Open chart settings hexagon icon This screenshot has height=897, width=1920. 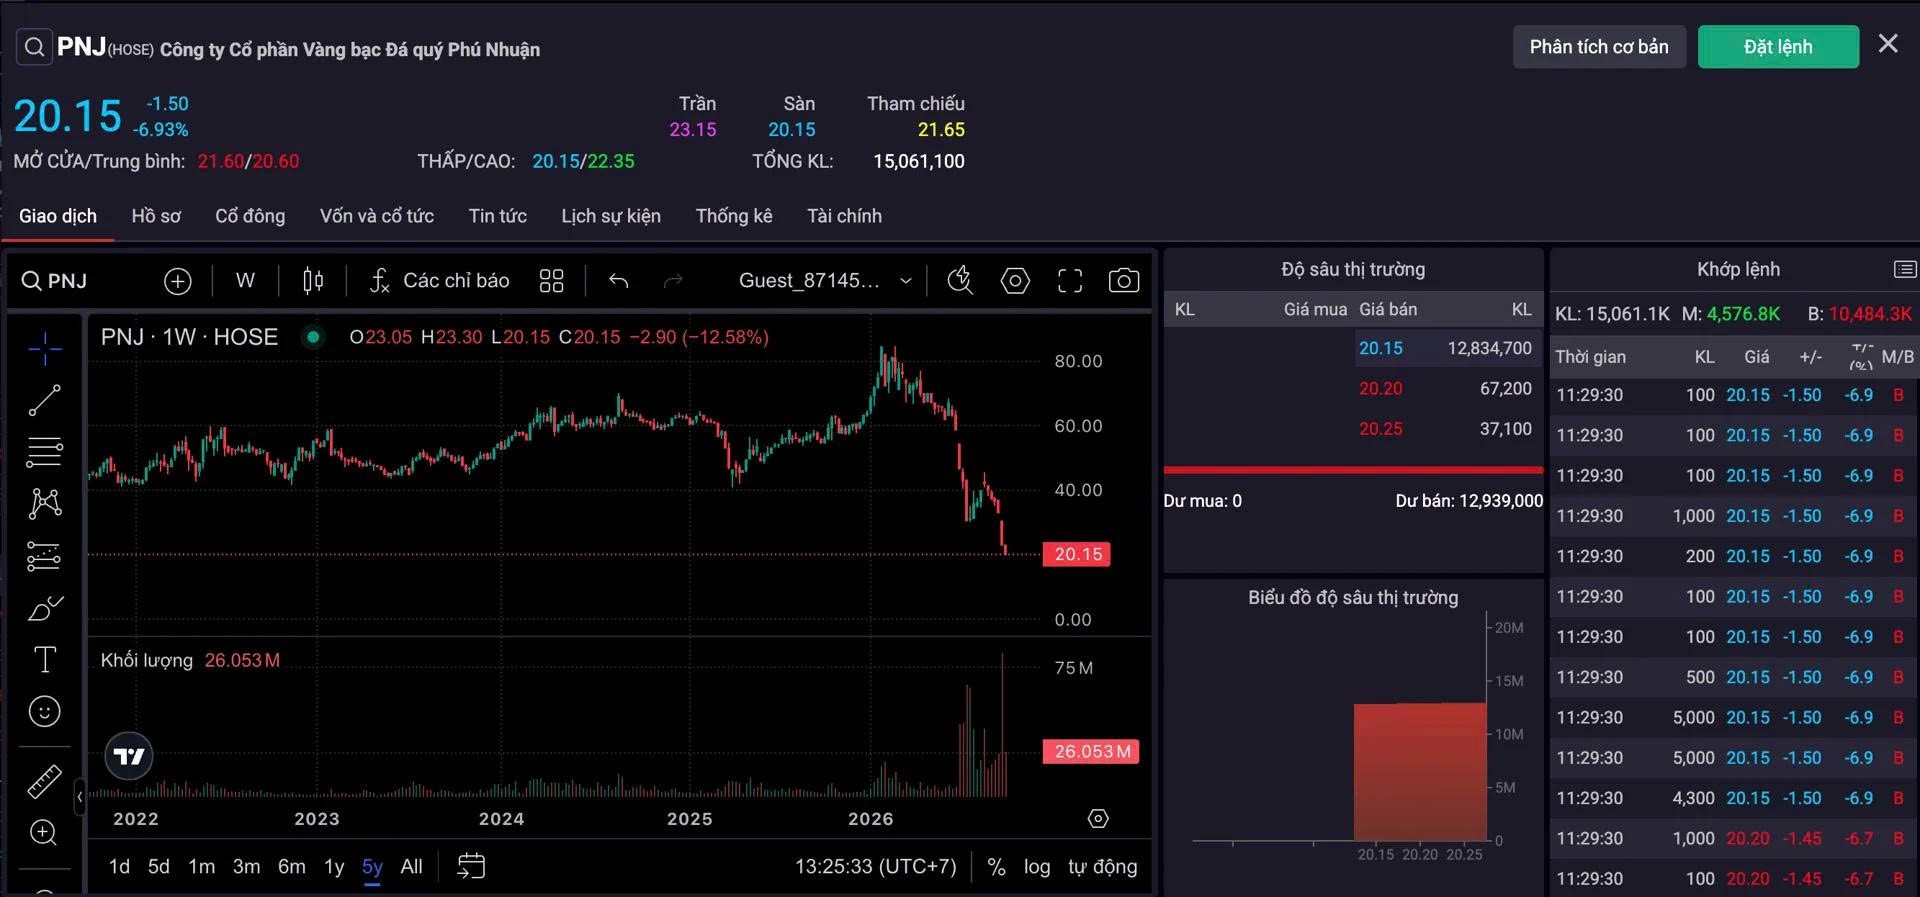click(x=1015, y=282)
